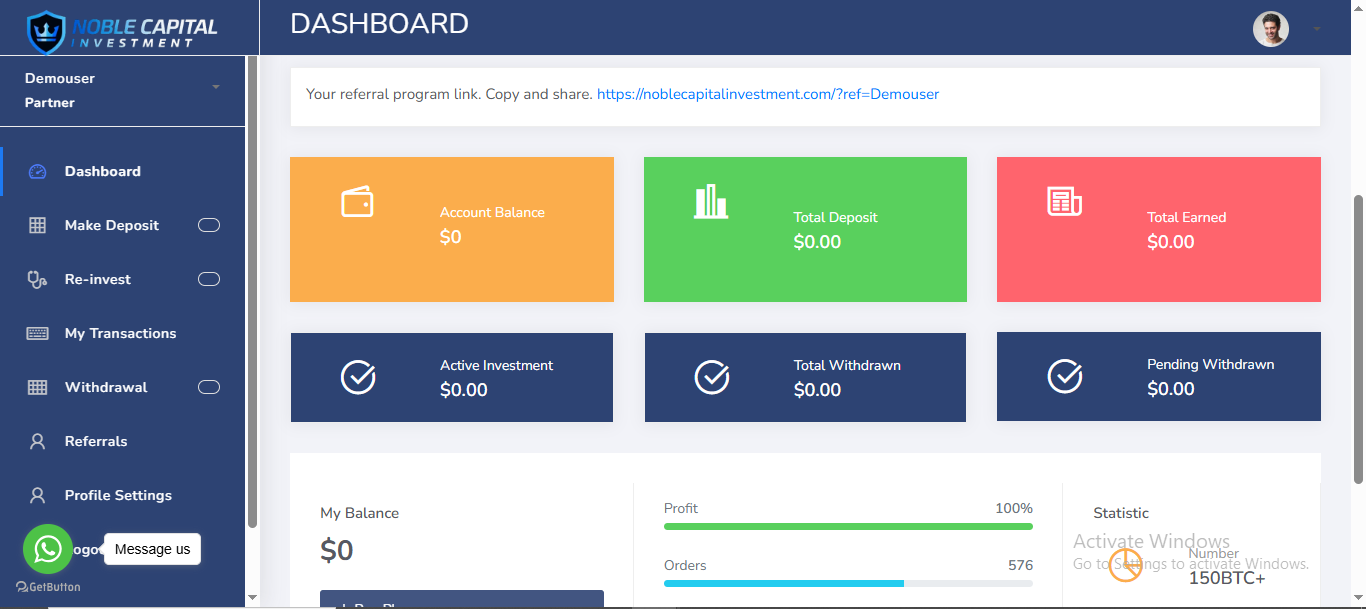This screenshot has width=1366, height=609.
Task: Click the Dashboard gauge icon in sidebar
Action: 37,172
